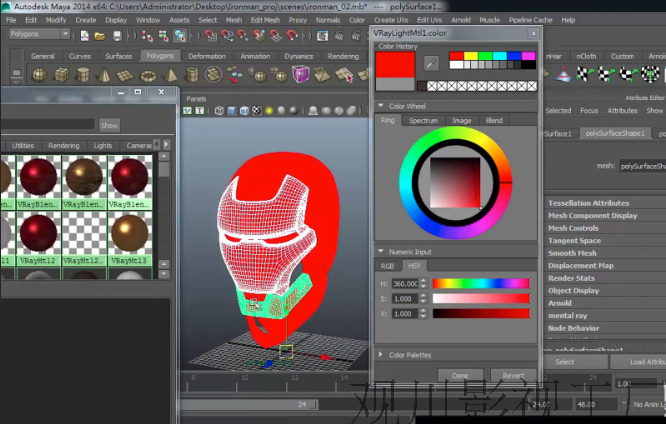The image size is (666, 424).
Task: Select by object type mode icon
Action: point(164,36)
